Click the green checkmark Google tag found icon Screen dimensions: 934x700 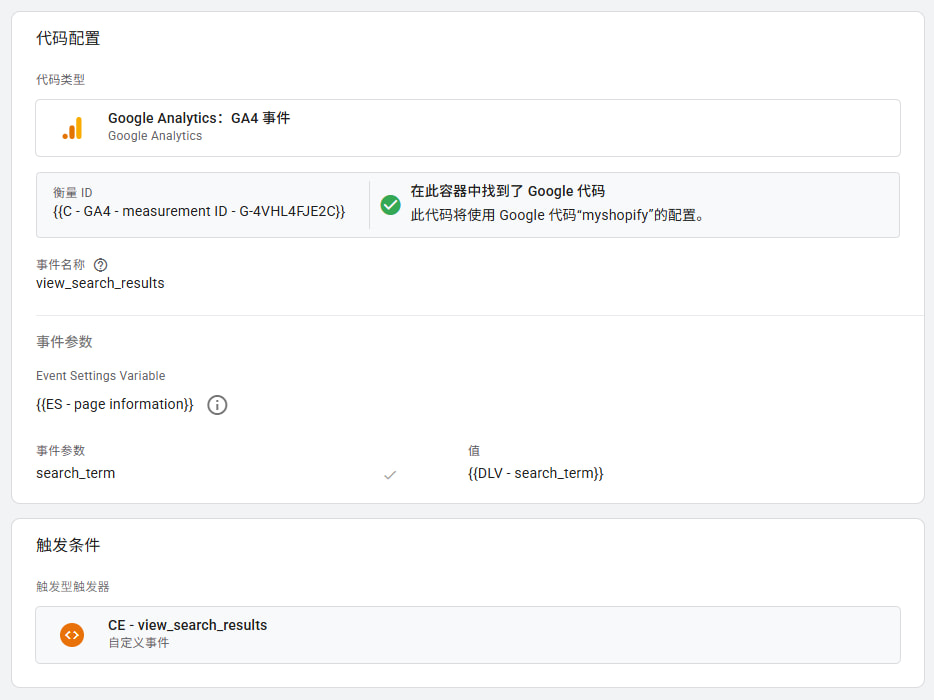click(x=390, y=205)
